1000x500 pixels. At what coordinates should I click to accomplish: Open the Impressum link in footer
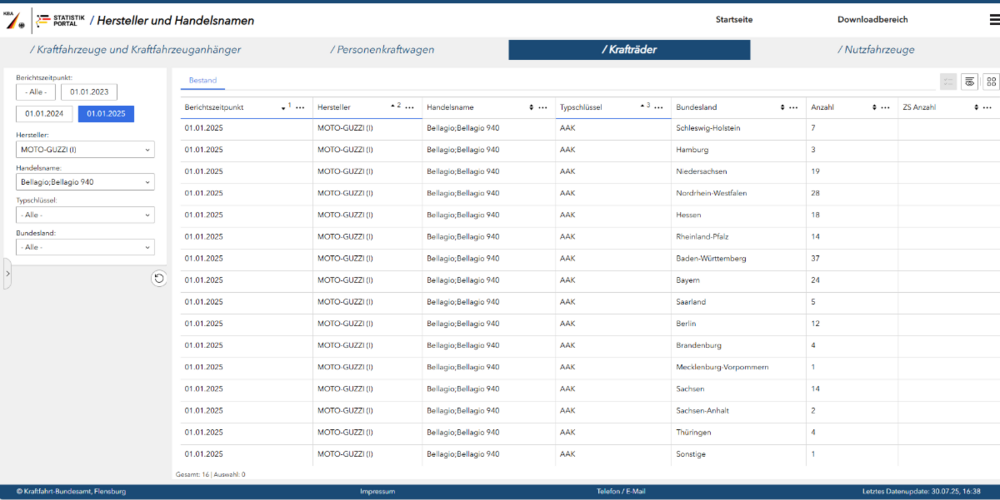click(x=377, y=492)
